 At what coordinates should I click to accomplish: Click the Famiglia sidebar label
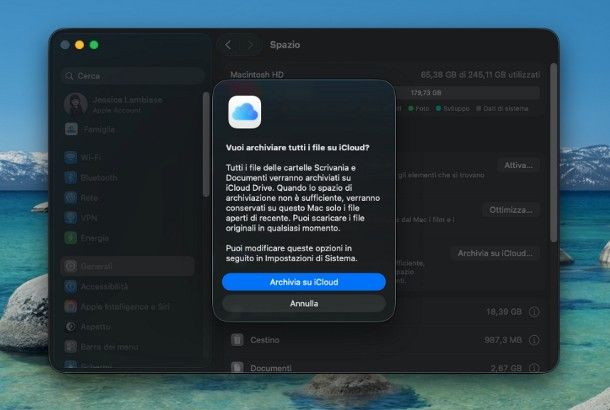(x=99, y=129)
